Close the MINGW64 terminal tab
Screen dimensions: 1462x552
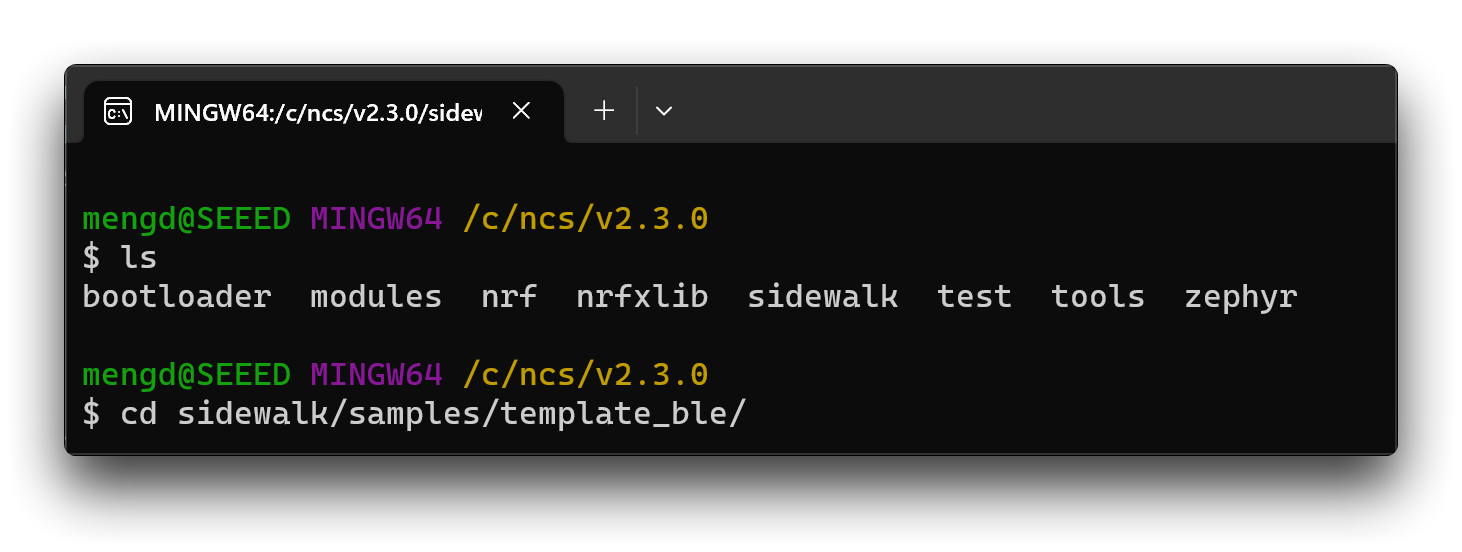(521, 111)
